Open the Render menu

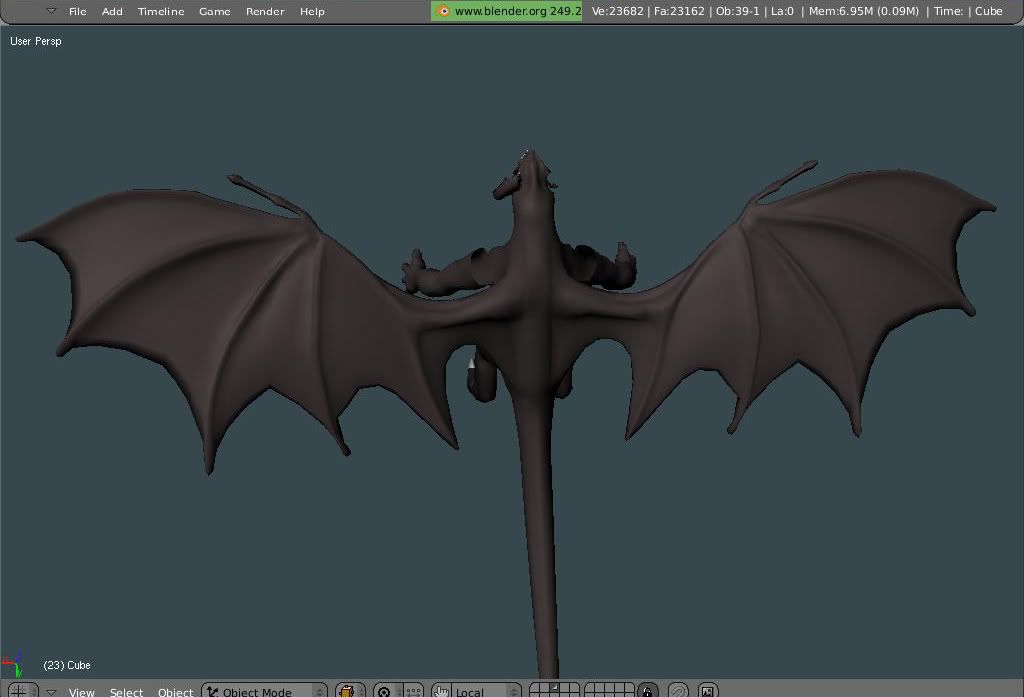[x=265, y=11]
